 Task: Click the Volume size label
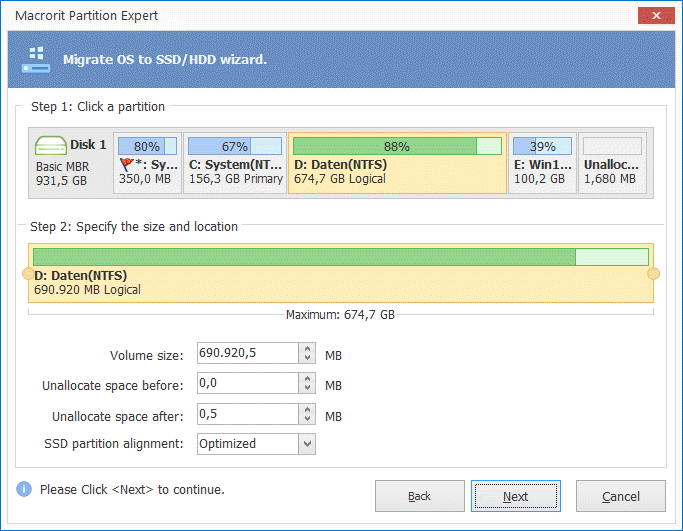tap(146, 355)
